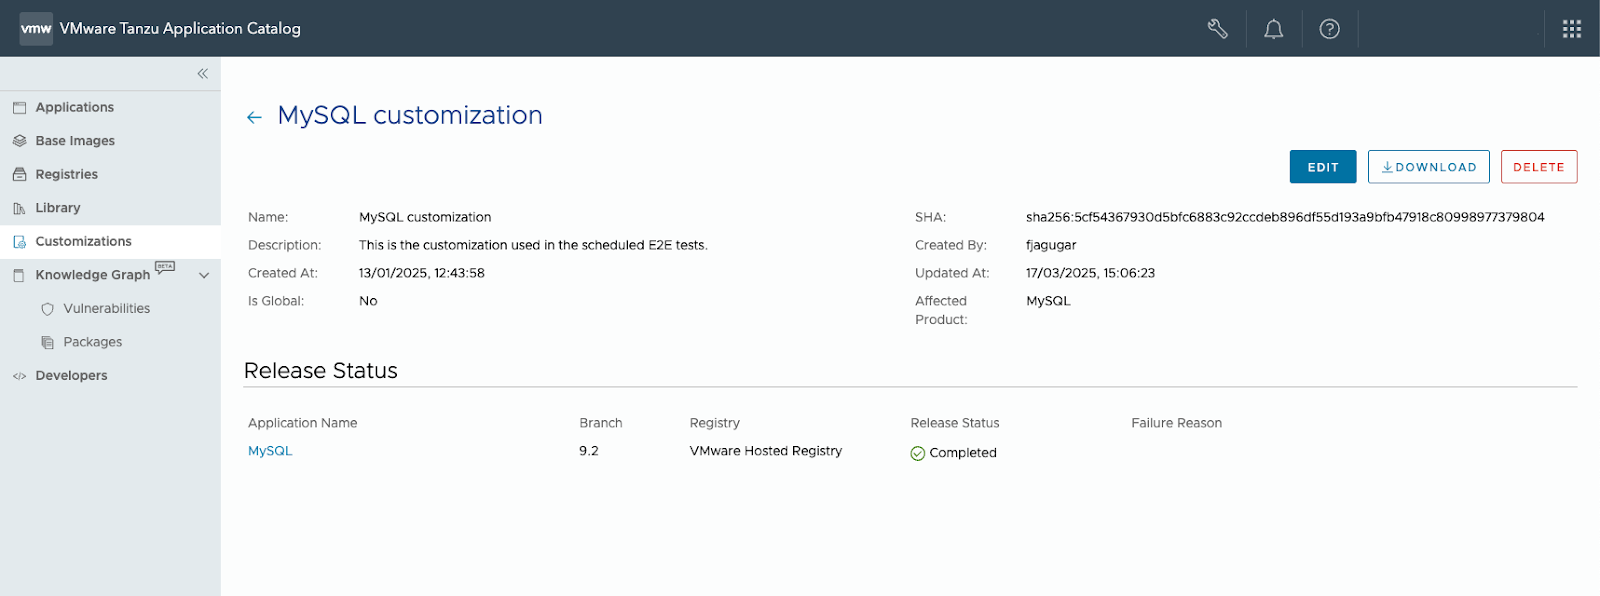Click the Name value MySQL customization

[425, 217]
